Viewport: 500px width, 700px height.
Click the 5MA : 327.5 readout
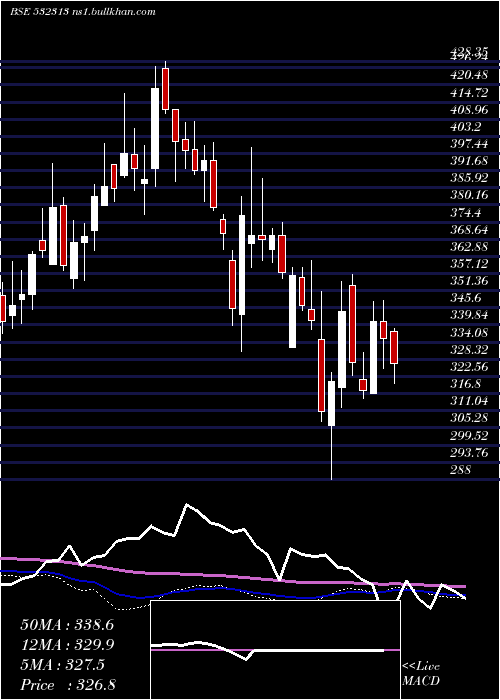click(x=62, y=665)
